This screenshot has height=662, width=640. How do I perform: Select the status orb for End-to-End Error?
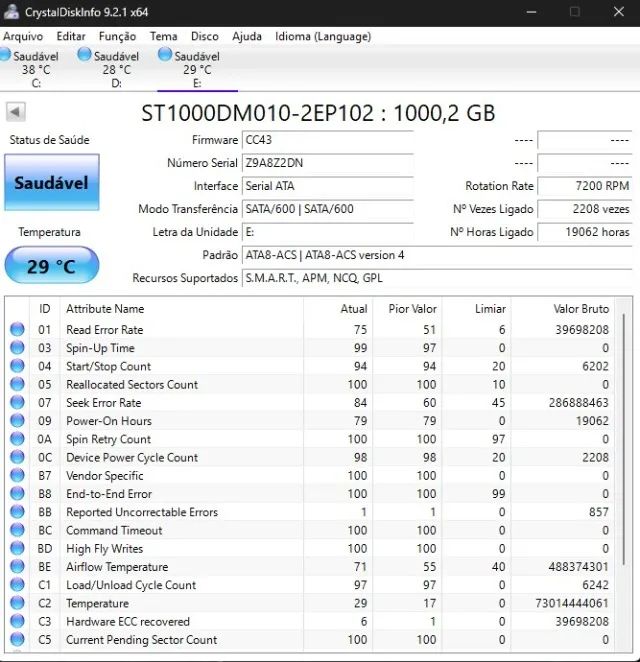coord(17,493)
